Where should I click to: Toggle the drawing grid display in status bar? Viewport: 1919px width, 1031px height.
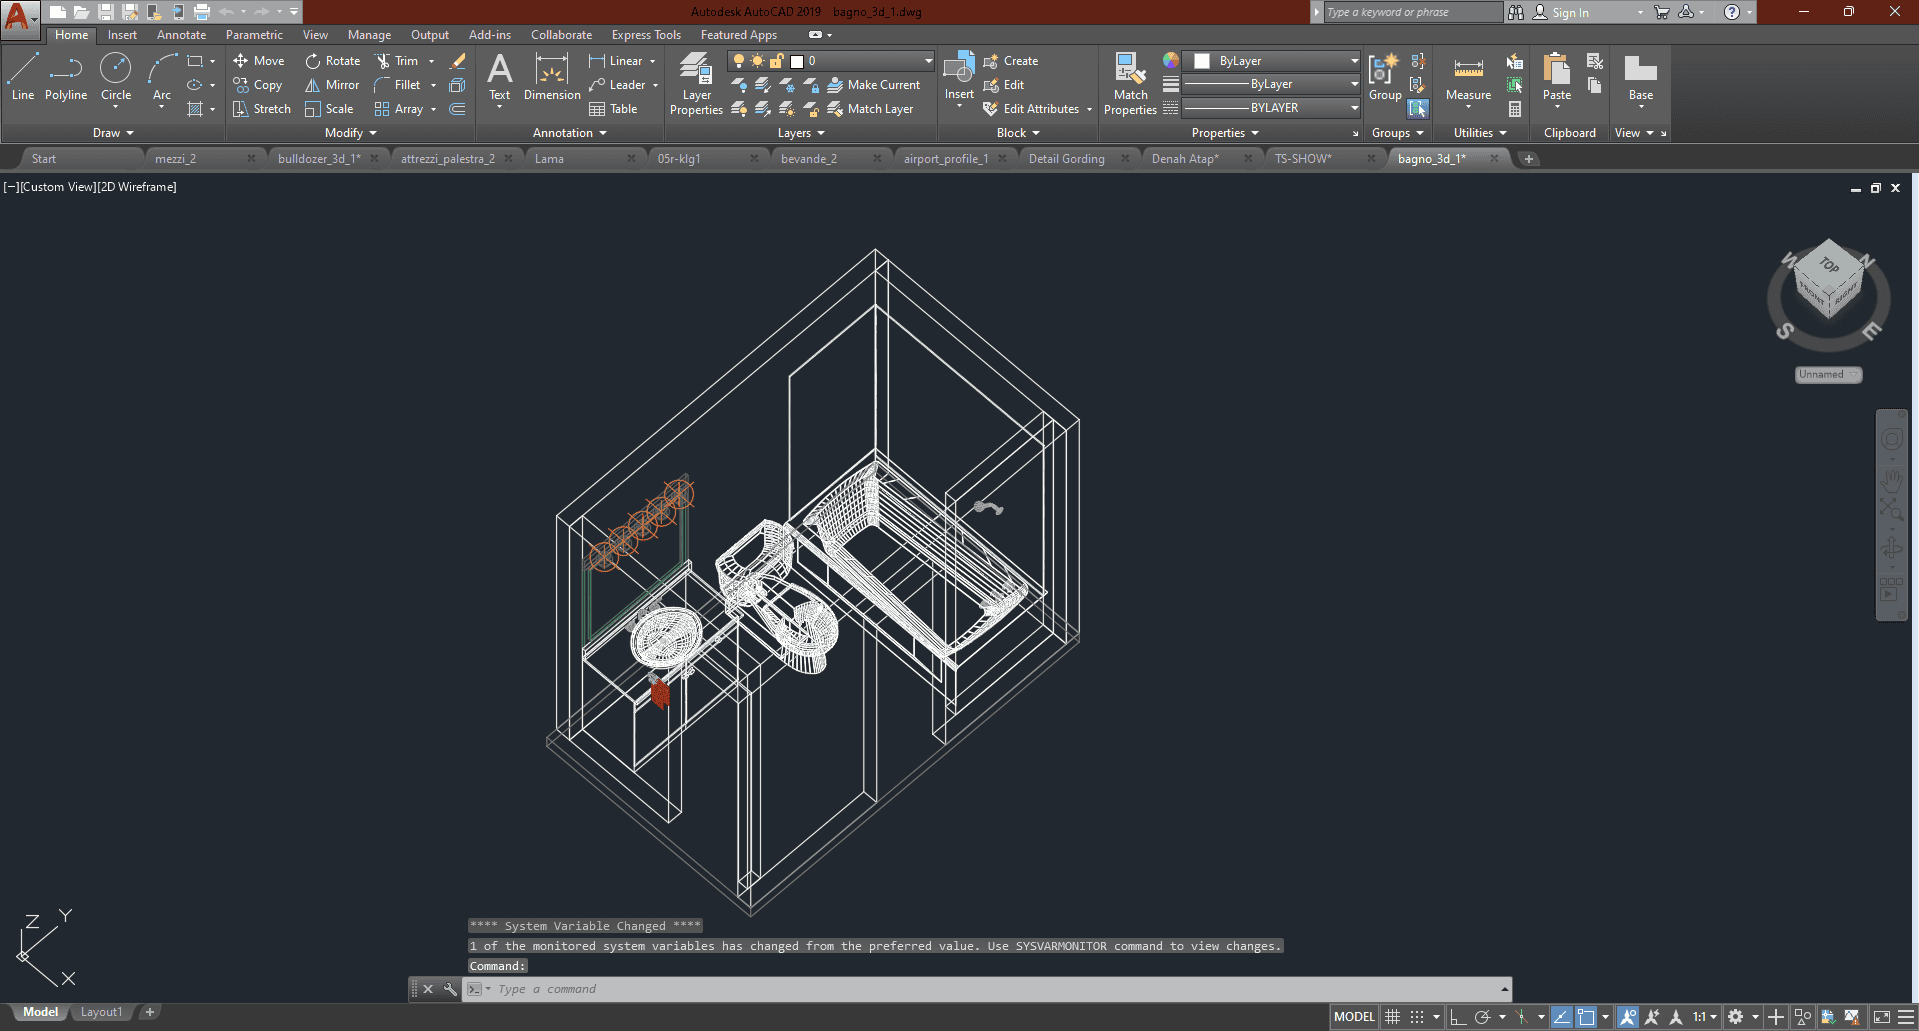[1392, 1017]
